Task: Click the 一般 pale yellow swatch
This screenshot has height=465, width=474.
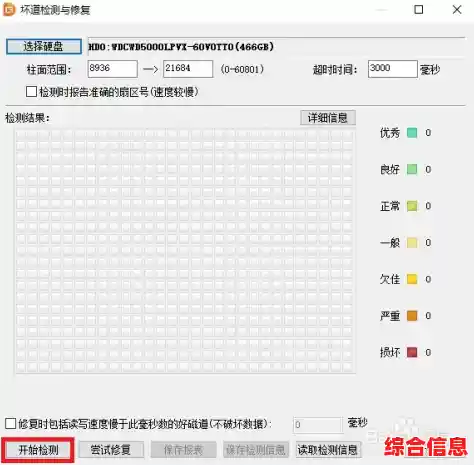Action: [x=412, y=243]
